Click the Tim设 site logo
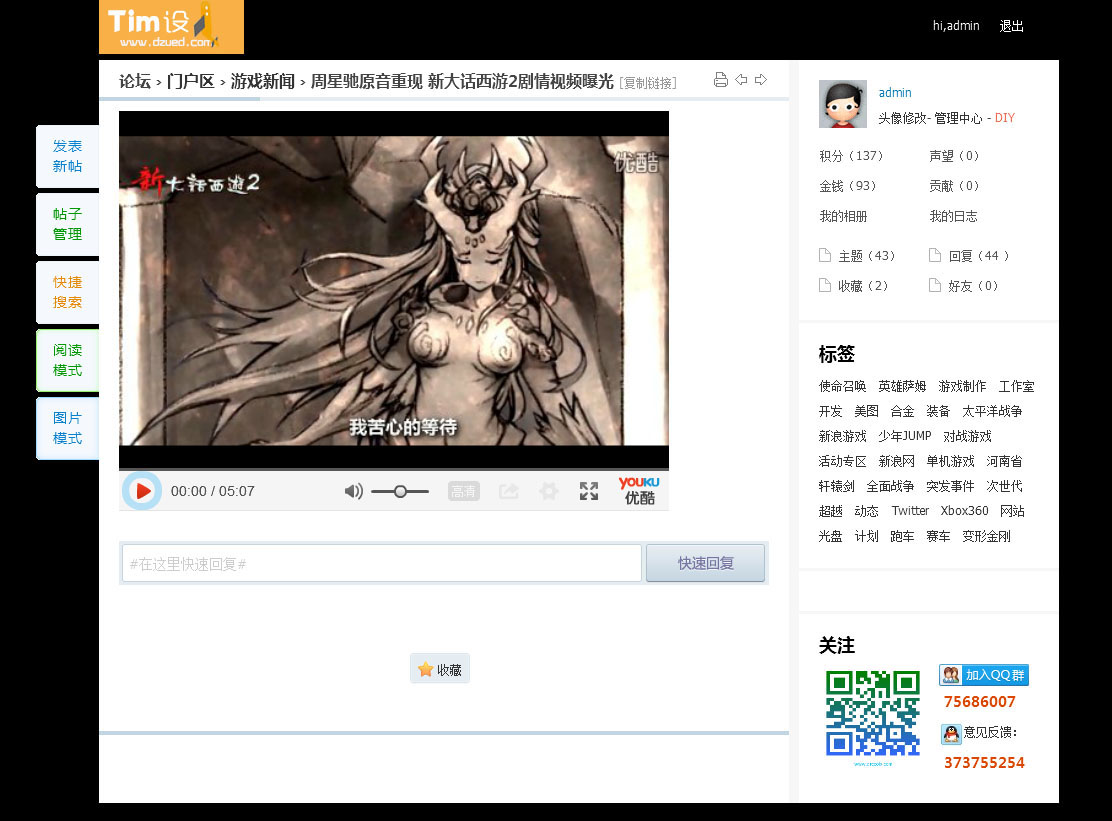 (172, 27)
